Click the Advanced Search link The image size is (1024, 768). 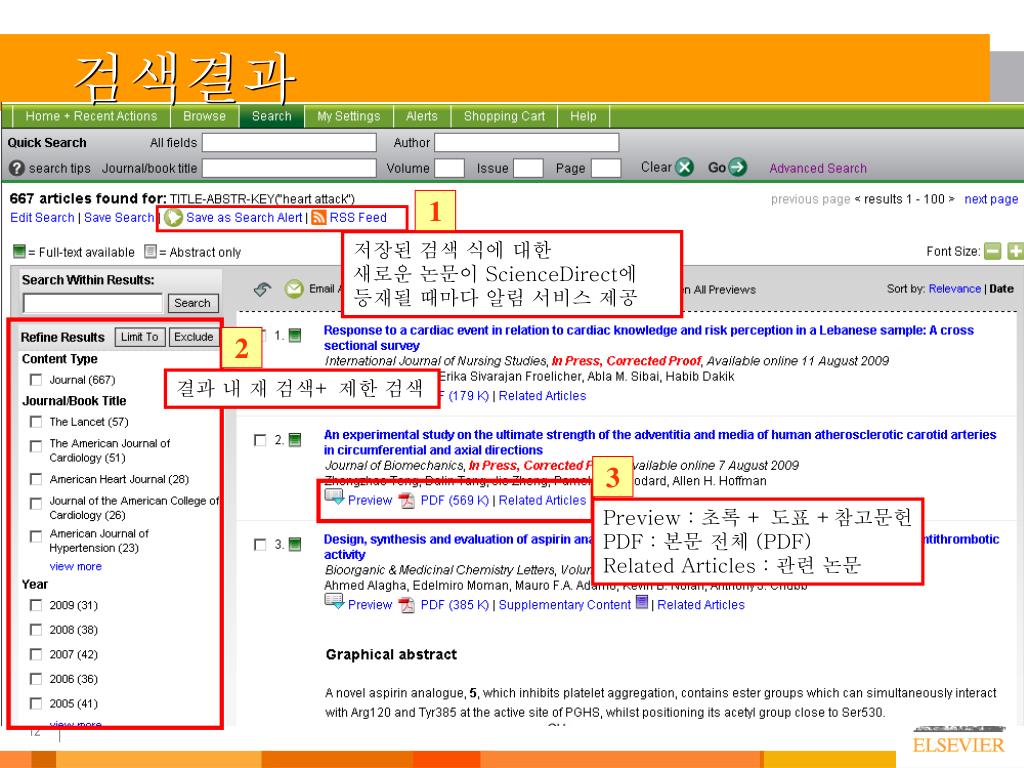[818, 168]
